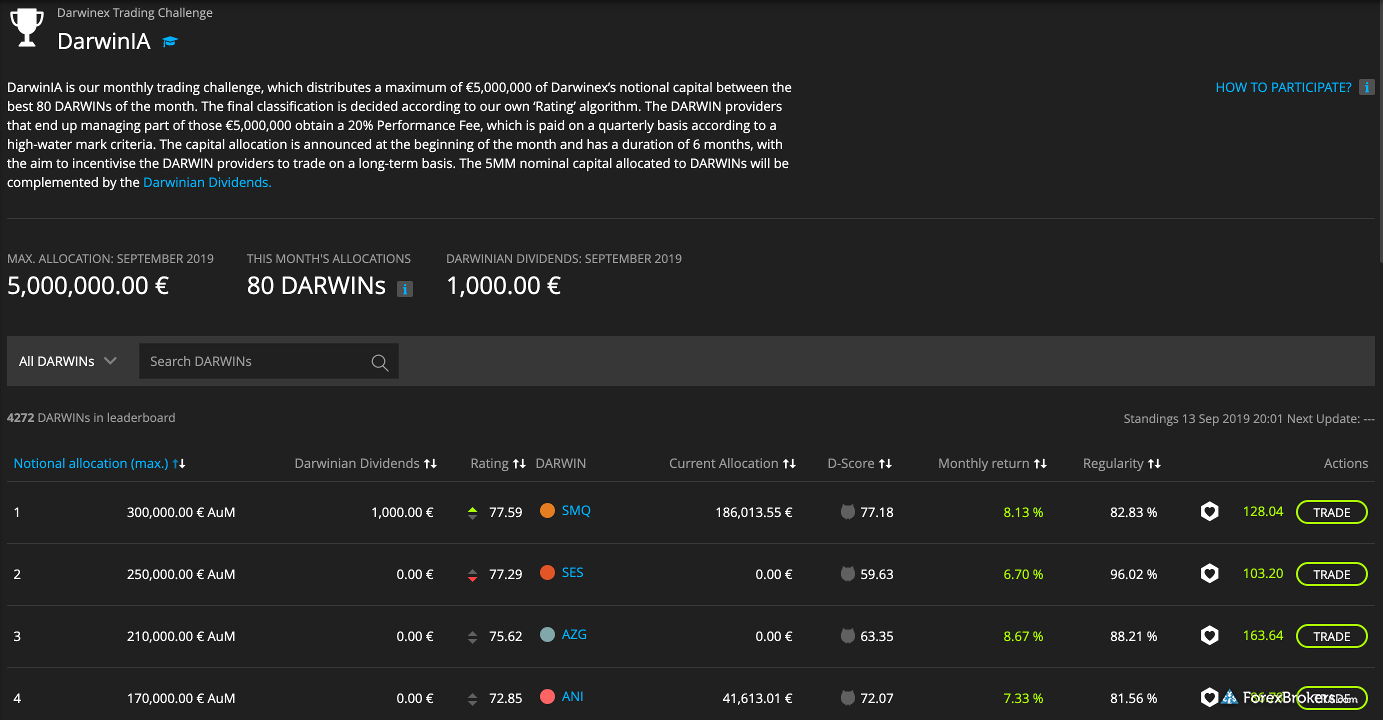The height and width of the screenshot is (720, 1383).
Task: Open the Darwinian Dividends link in description
Action: coord(207,183)
